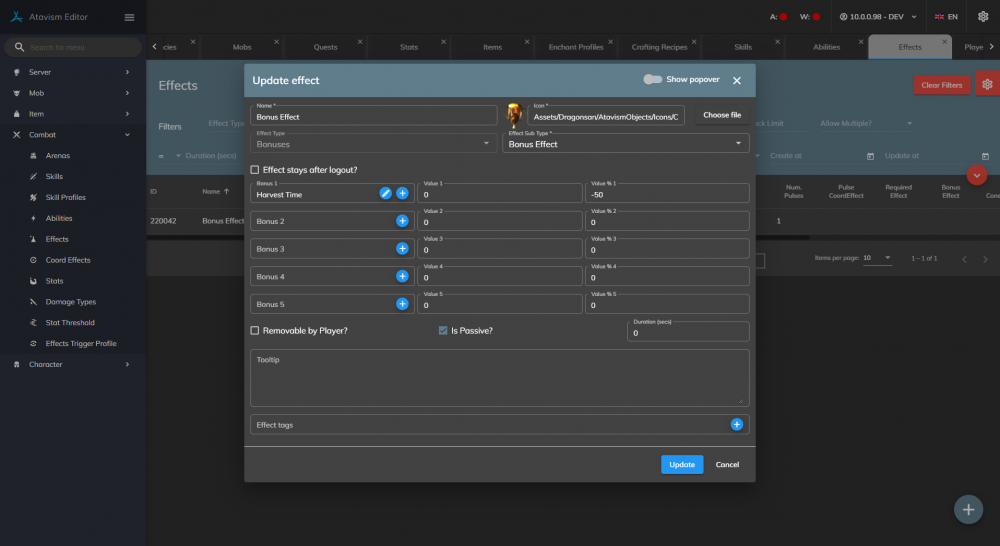This screenshot has height=546, width=1000.
Task: Open the Effect Sub Type dropdown
Action: (625, 144)
